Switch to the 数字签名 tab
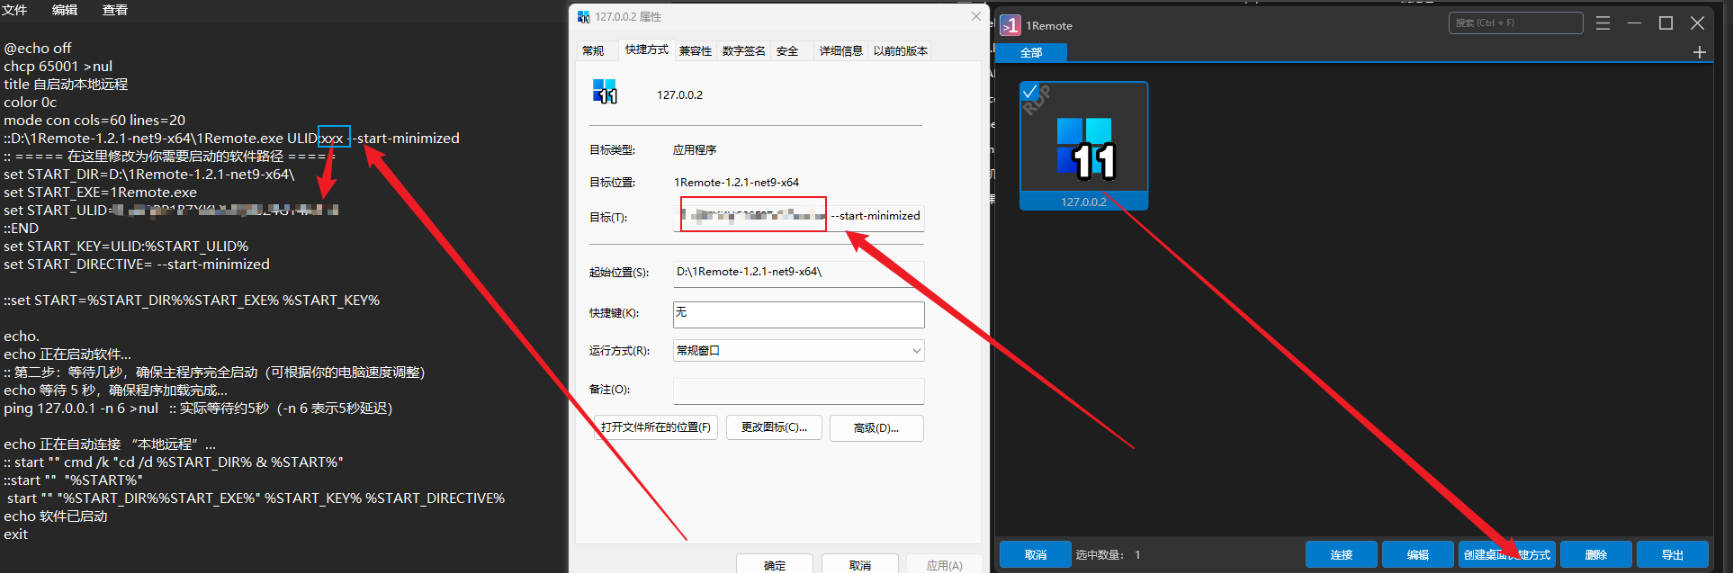The image size is (1733, 573). click(743, 51)
